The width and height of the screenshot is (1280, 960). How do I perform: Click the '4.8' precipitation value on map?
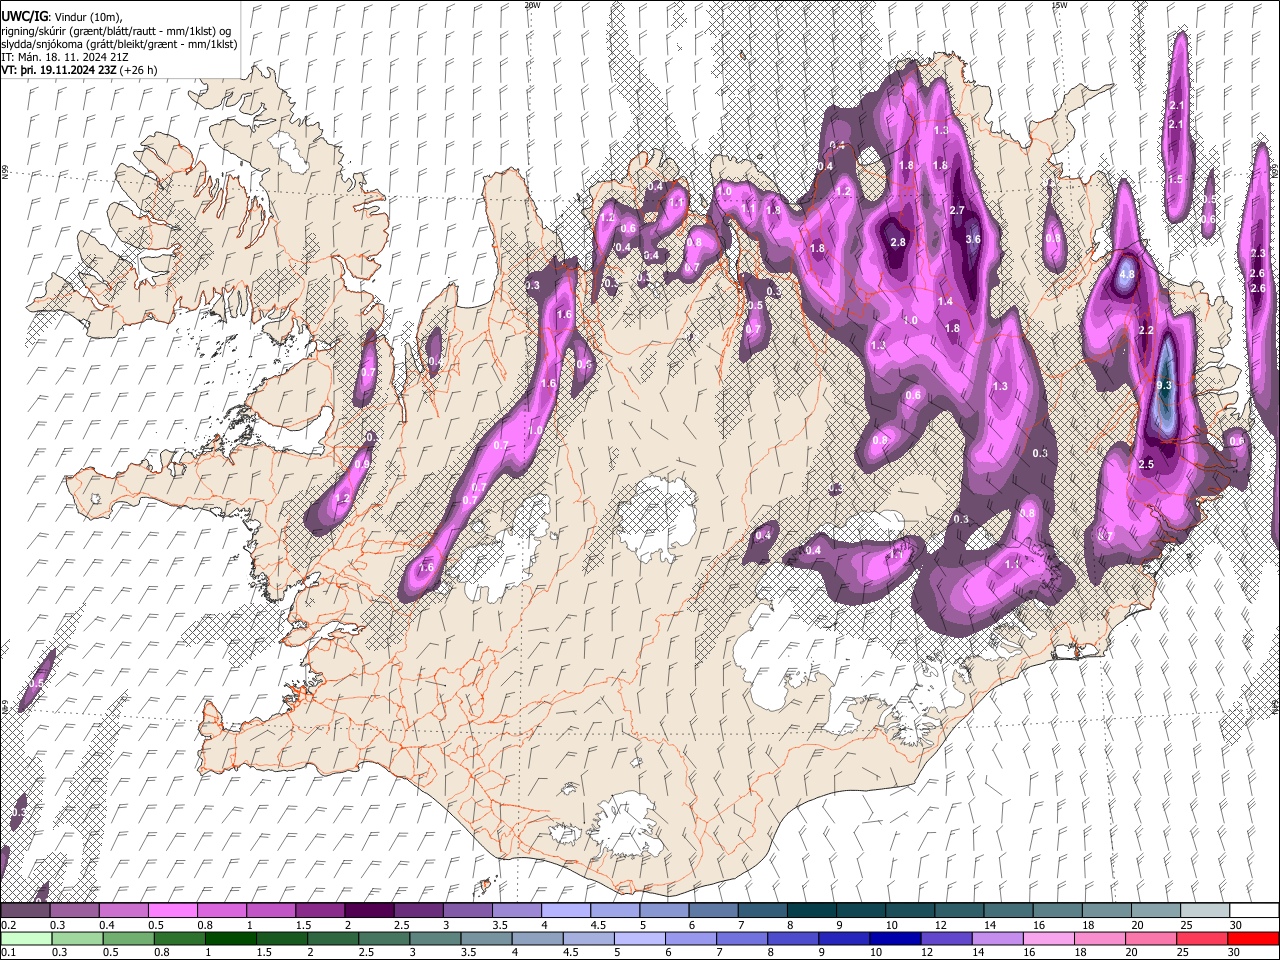1127,274
